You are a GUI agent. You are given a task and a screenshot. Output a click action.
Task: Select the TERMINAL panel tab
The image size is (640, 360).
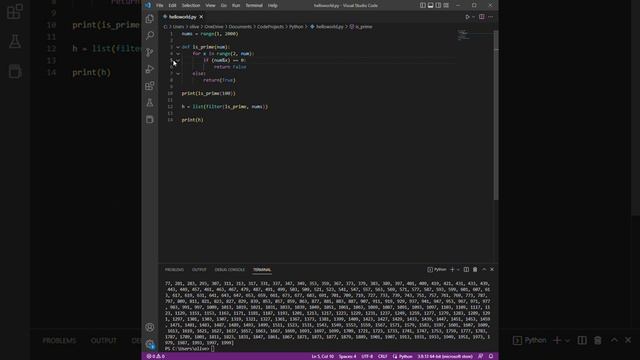pos(262,270)
